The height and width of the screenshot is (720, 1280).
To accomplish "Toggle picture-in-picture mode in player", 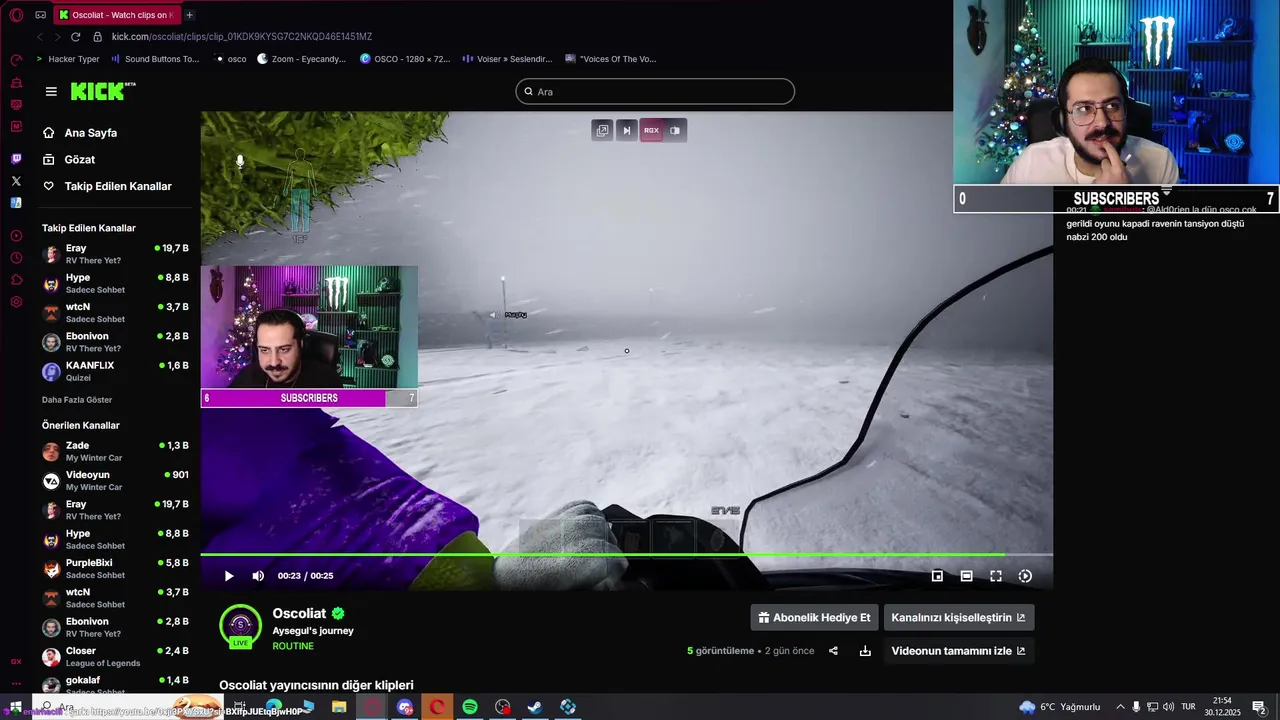I will 937,576.
